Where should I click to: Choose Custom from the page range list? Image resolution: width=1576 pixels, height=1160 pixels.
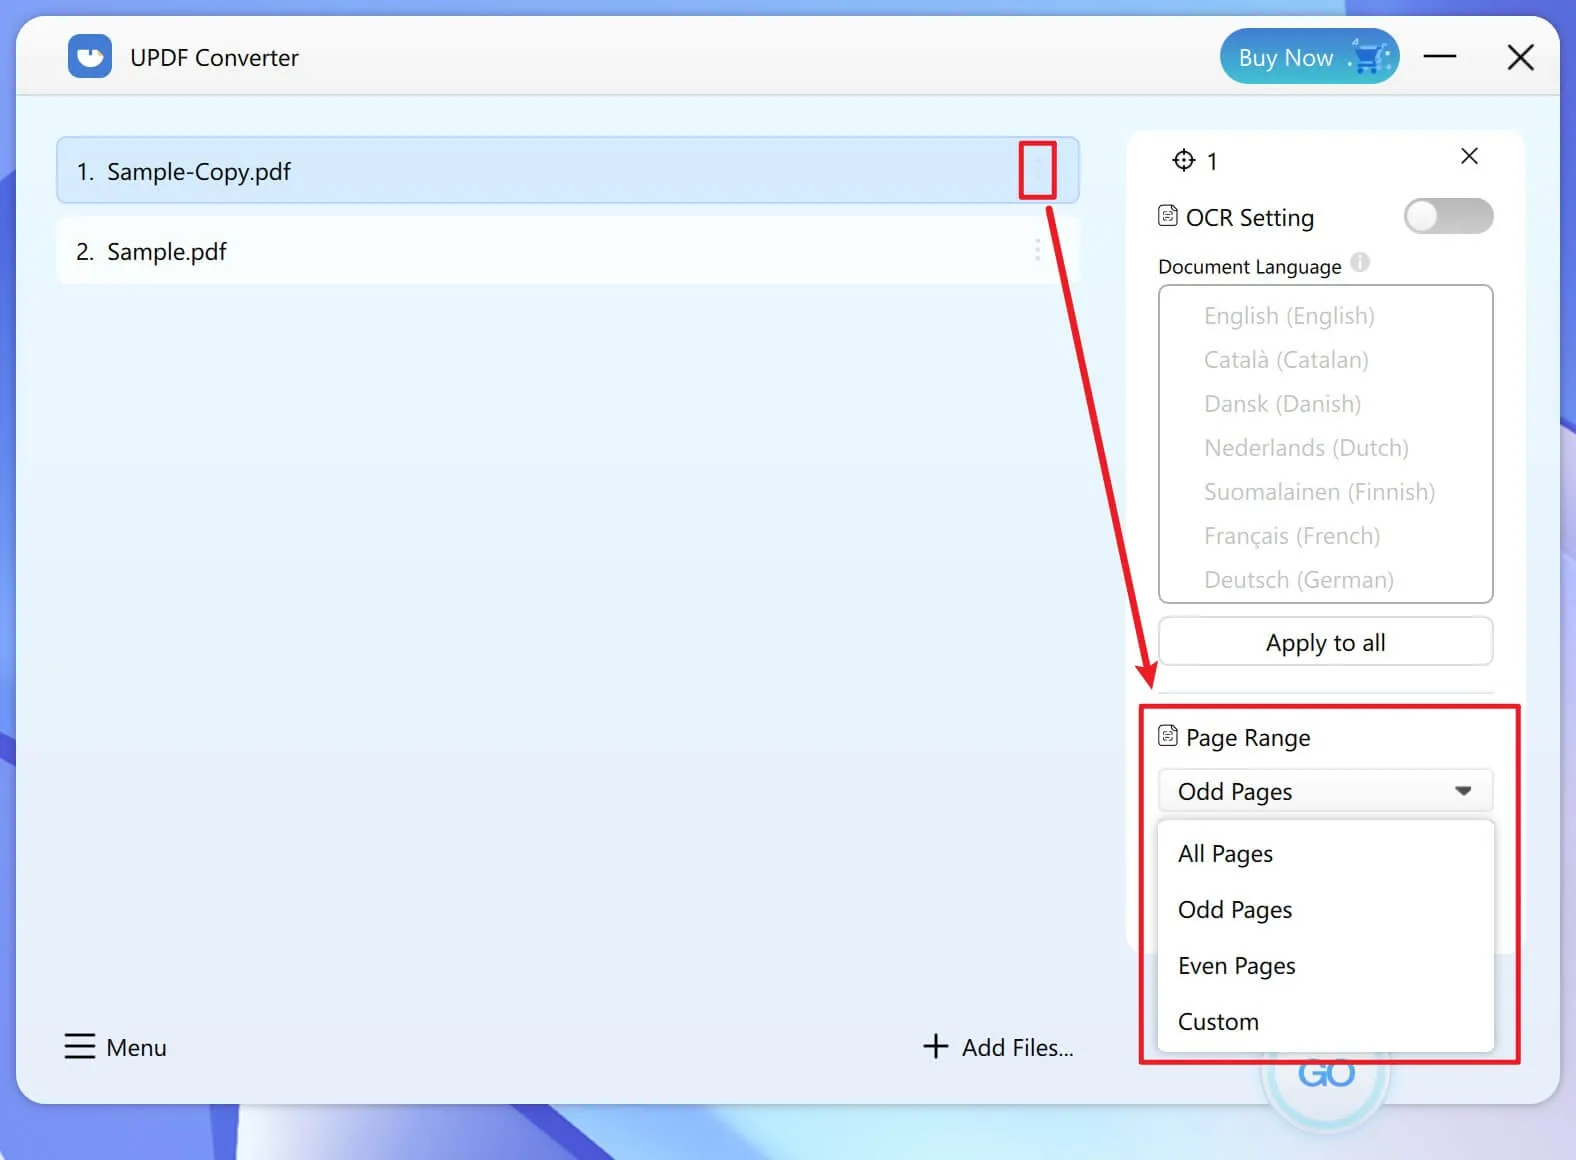[x=1325, y=1022]
